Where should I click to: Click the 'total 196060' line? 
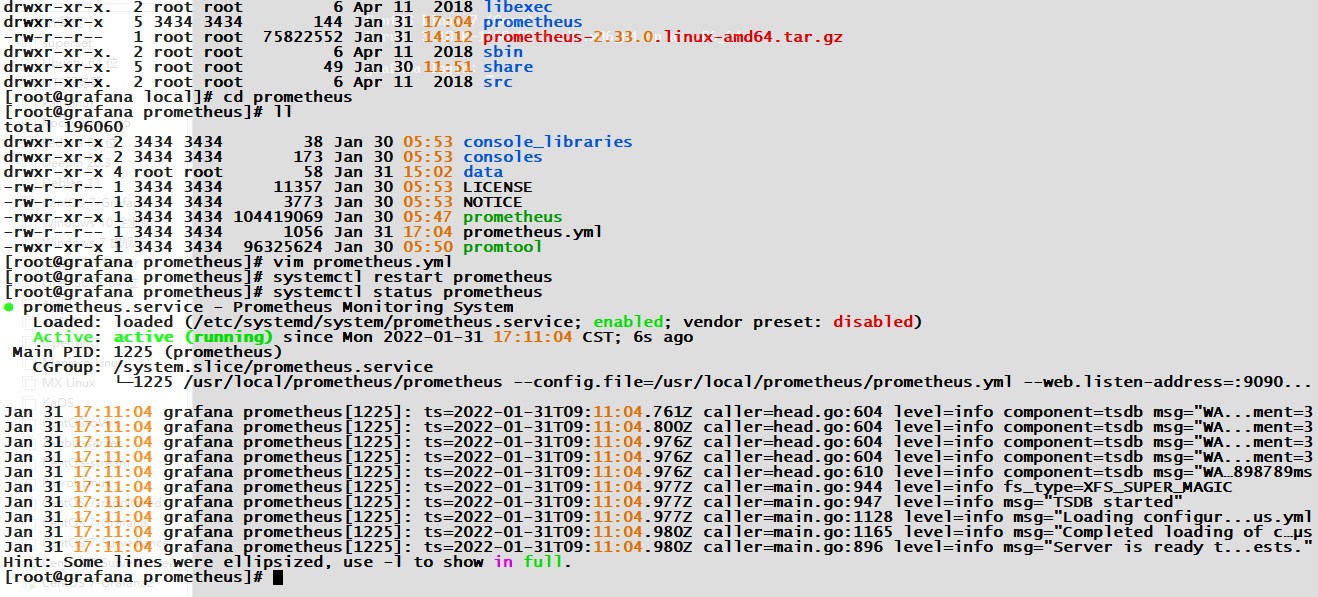pyautogui.click(x=64, y=127)
